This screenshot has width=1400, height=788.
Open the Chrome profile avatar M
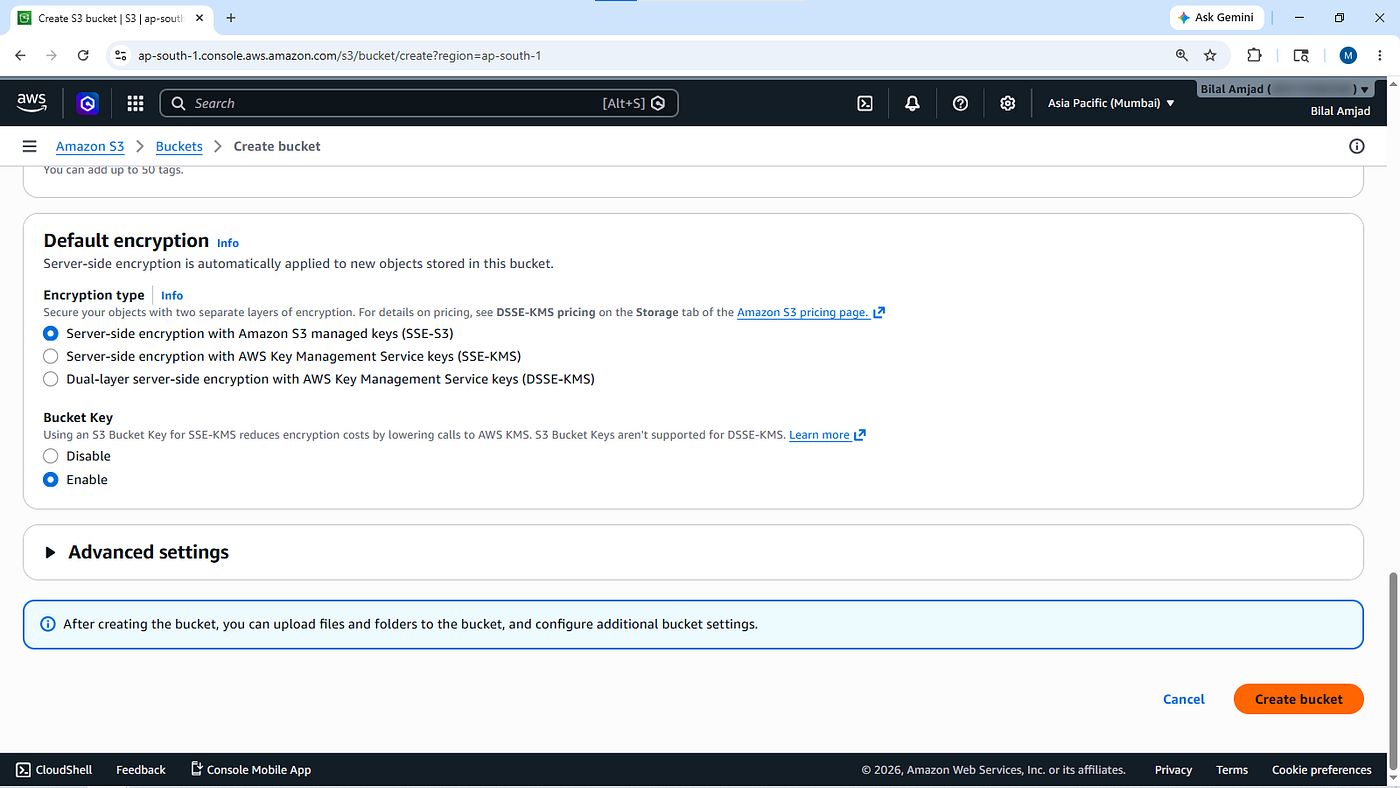tap(1348, 55)
